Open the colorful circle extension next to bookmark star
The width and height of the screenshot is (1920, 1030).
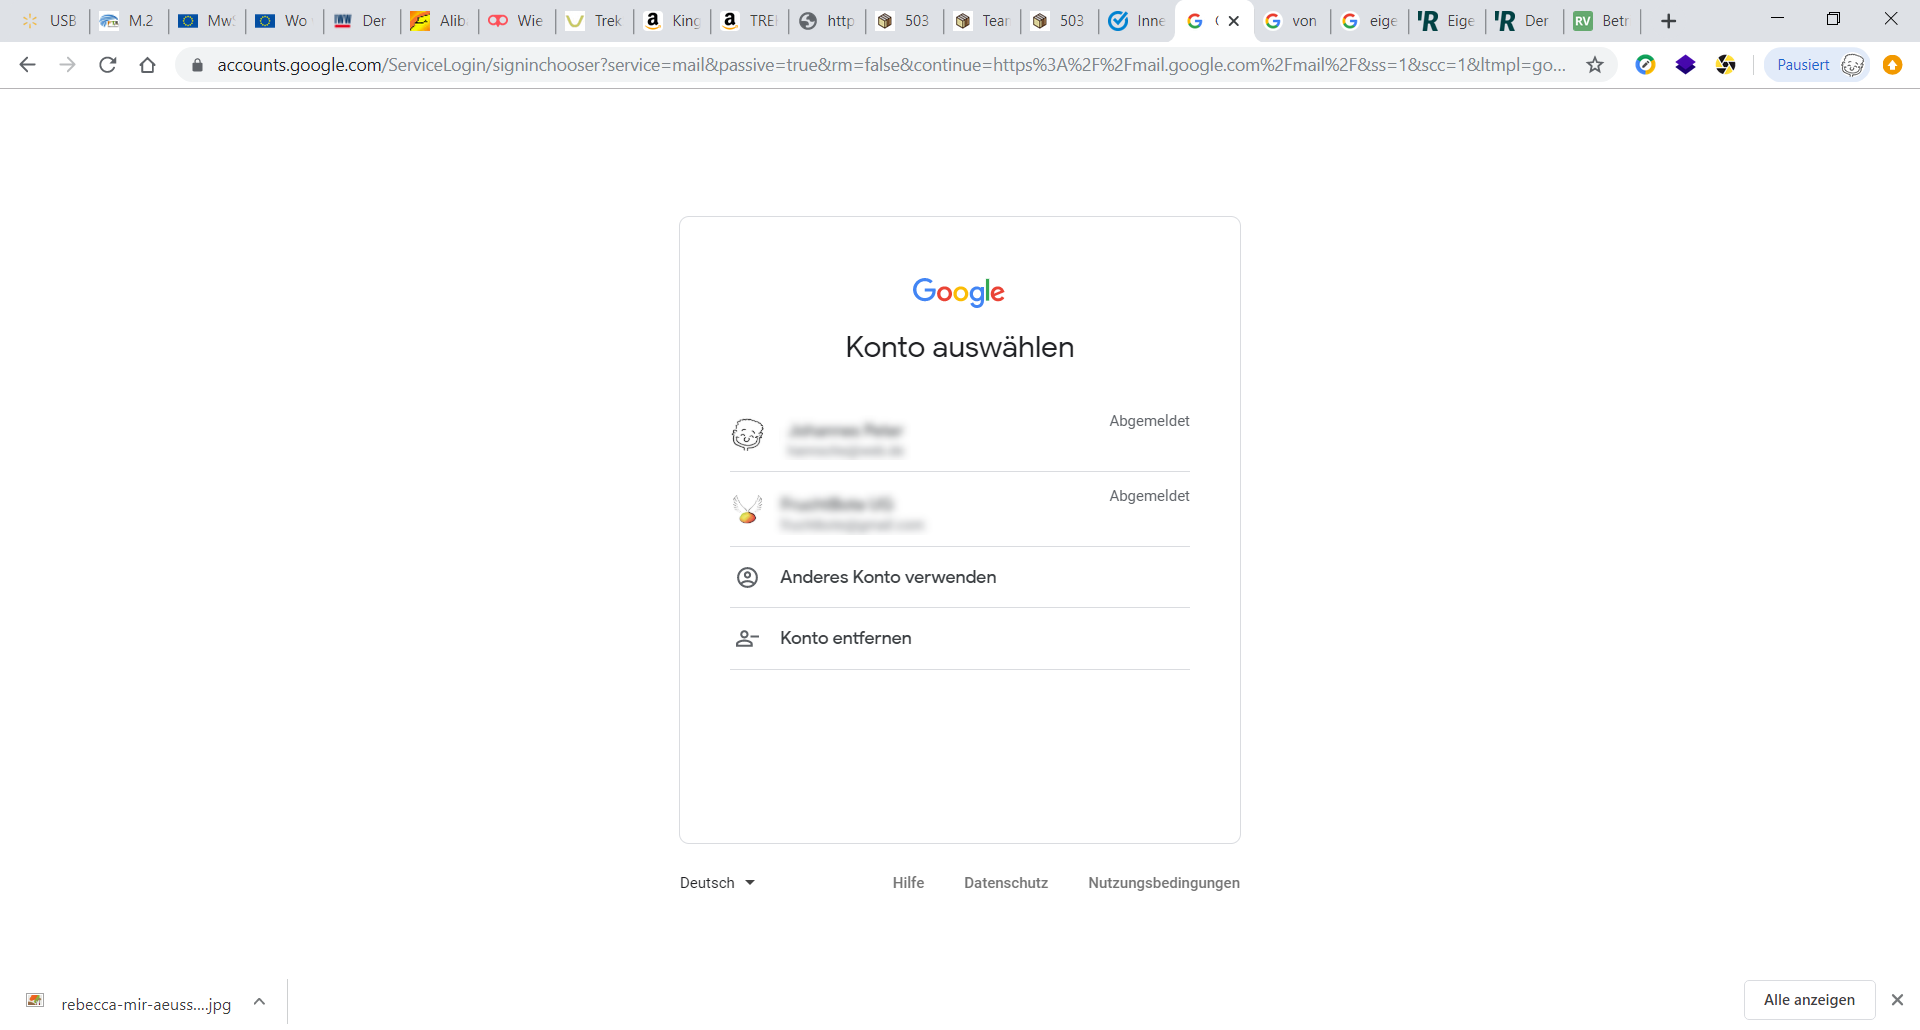(x=1645, y=64)
